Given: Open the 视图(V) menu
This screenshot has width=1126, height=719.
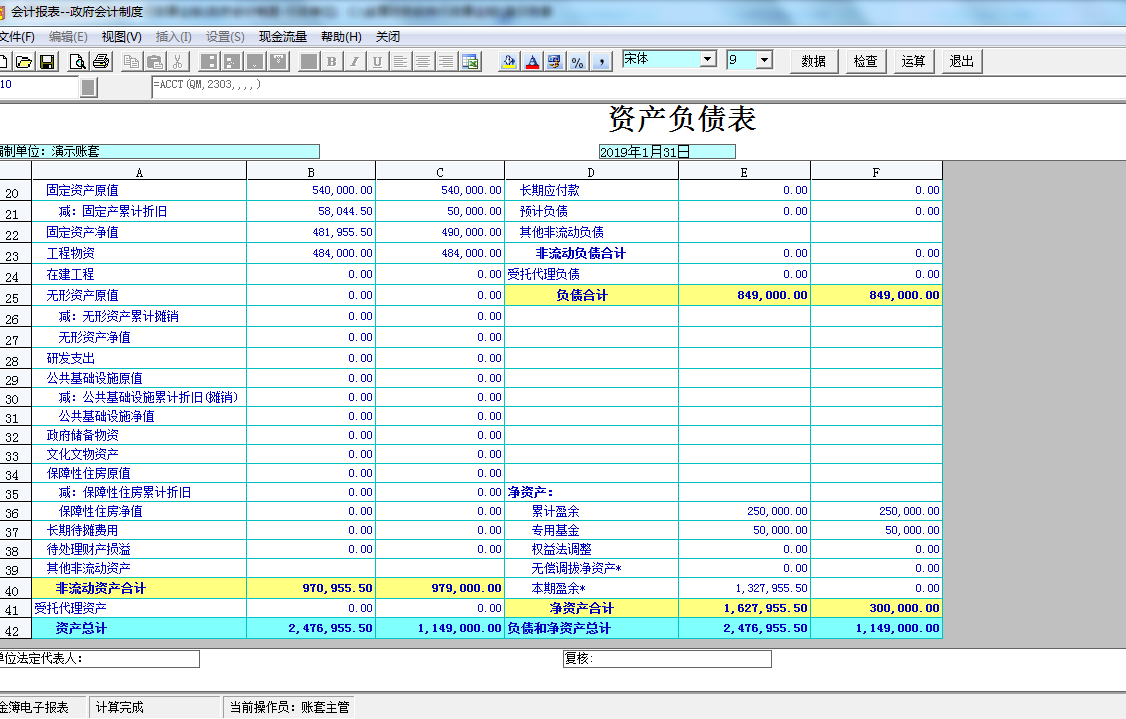Looking at the screenshot, I should [121, 37].
